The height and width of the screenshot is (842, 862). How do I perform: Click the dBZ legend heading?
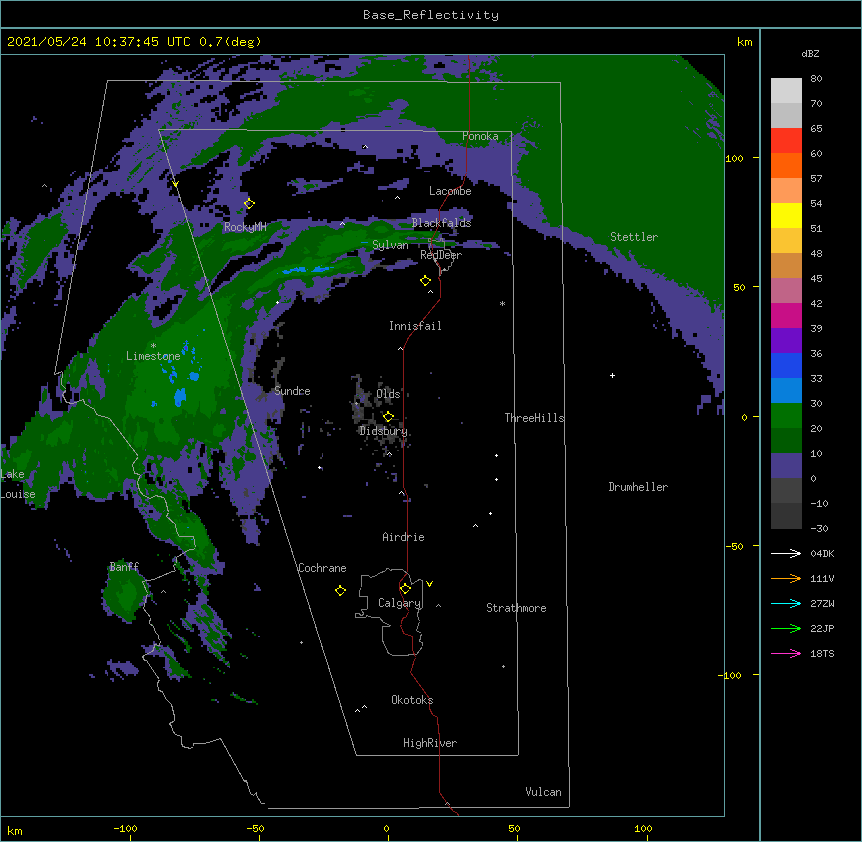pyautogui.click(x=810, y=54)
